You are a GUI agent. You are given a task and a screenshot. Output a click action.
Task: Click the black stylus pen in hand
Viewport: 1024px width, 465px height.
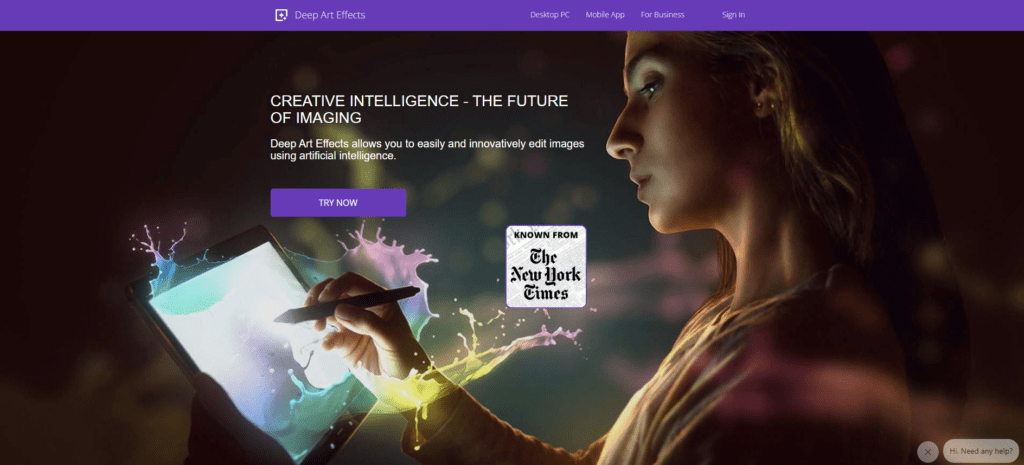click(x=347, y=305)
